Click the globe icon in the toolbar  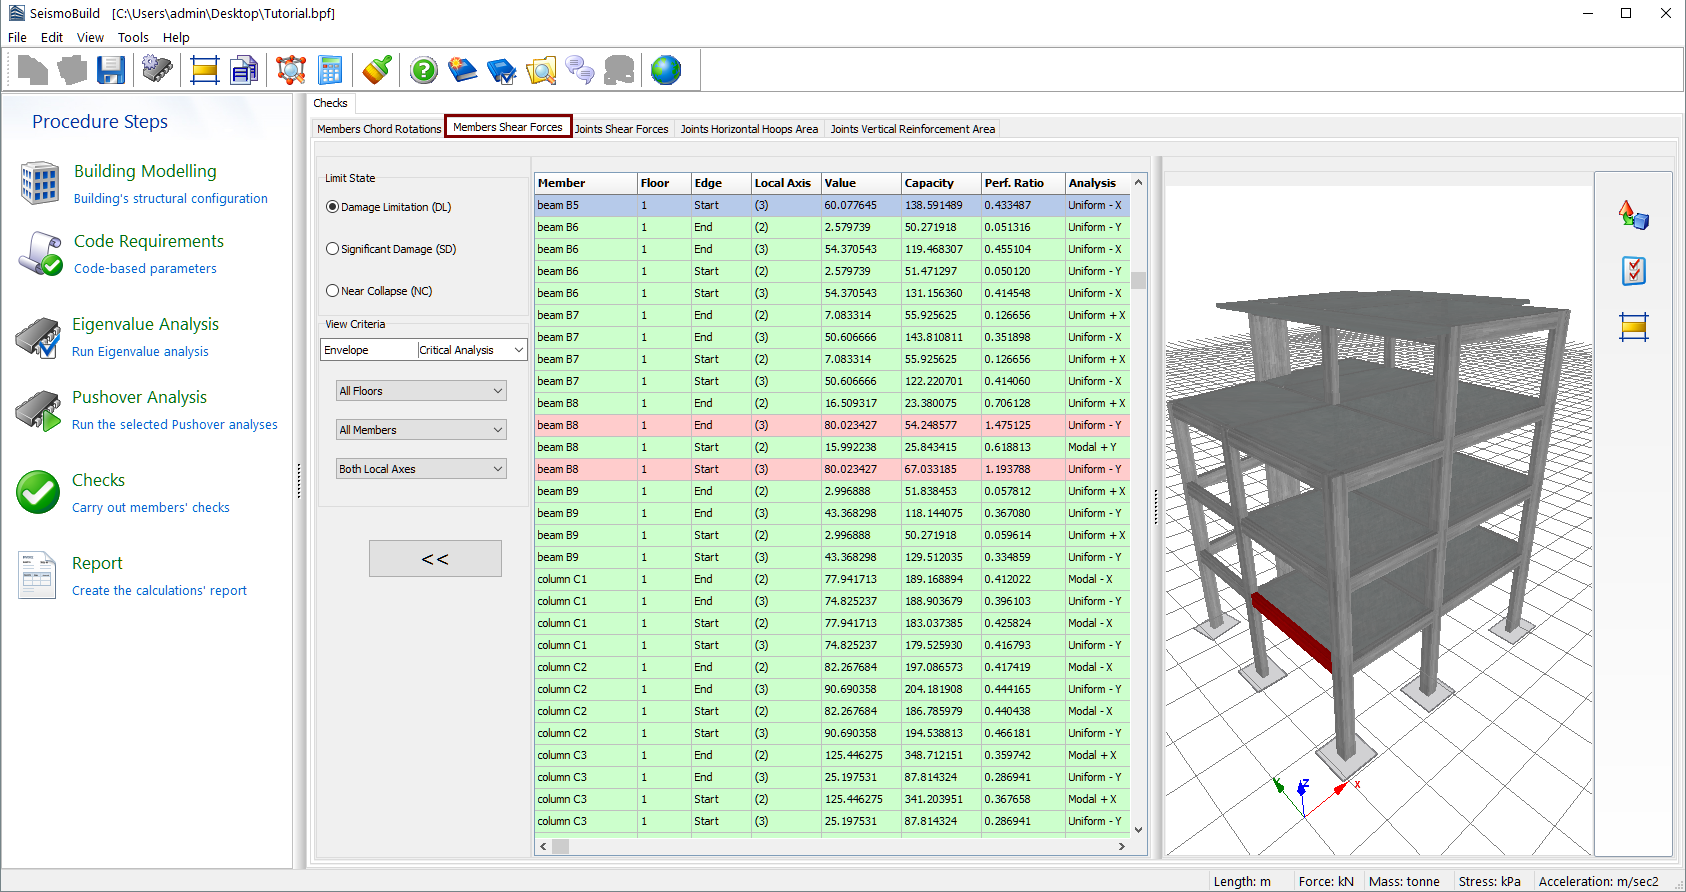665,70
